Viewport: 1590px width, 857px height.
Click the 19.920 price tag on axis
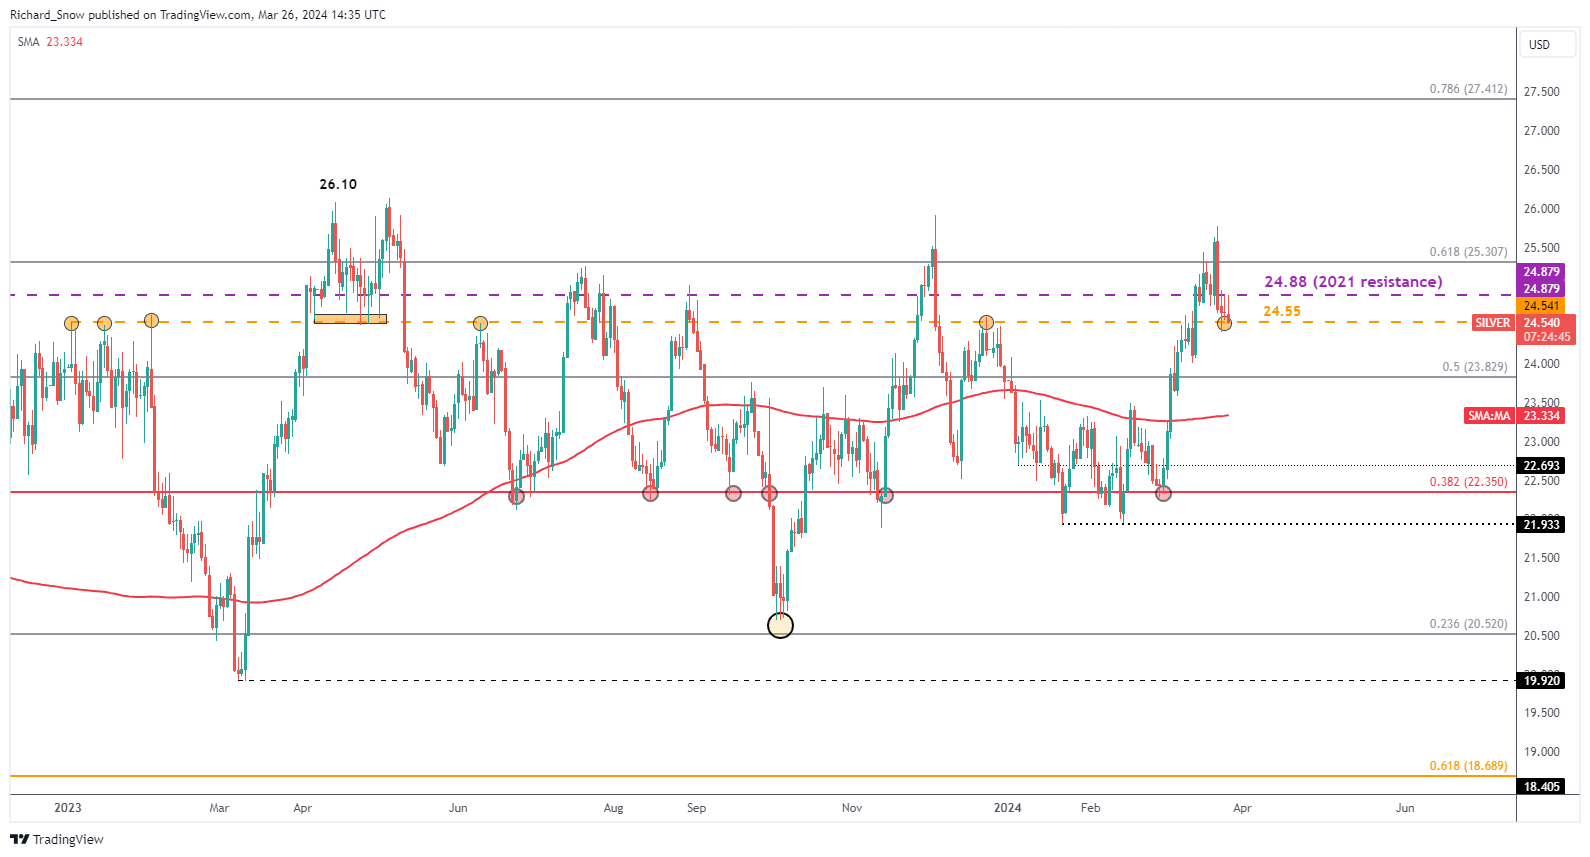1541,681
